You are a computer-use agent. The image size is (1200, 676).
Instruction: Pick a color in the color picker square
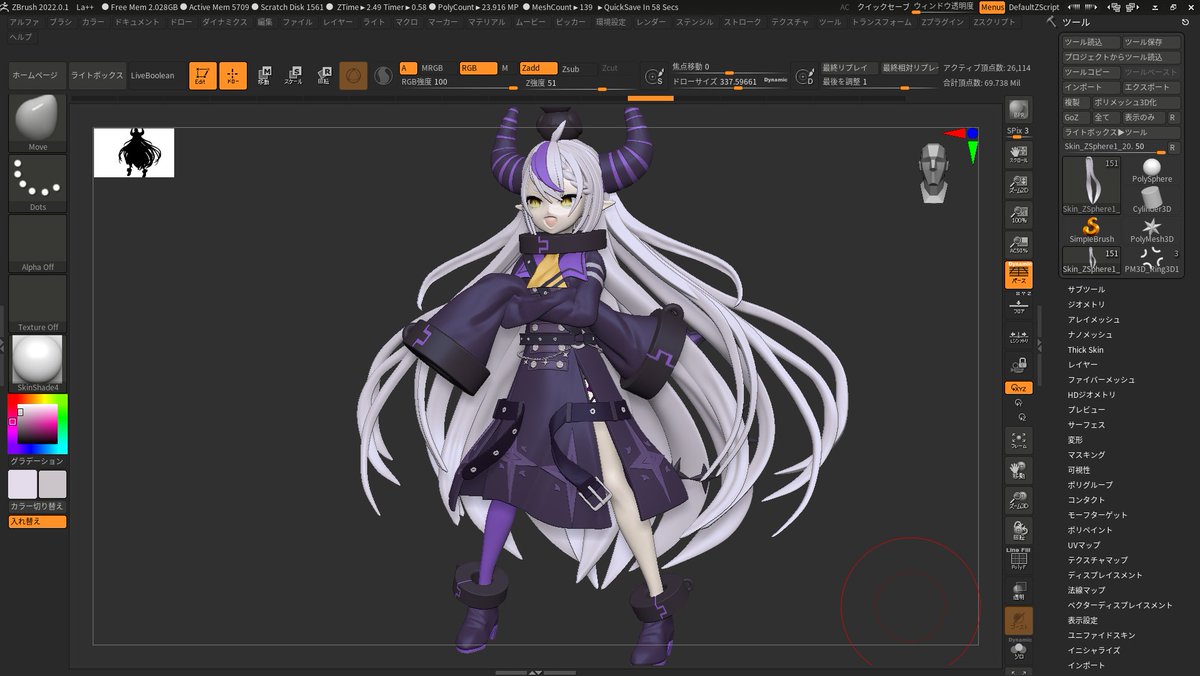click(38, 425)
